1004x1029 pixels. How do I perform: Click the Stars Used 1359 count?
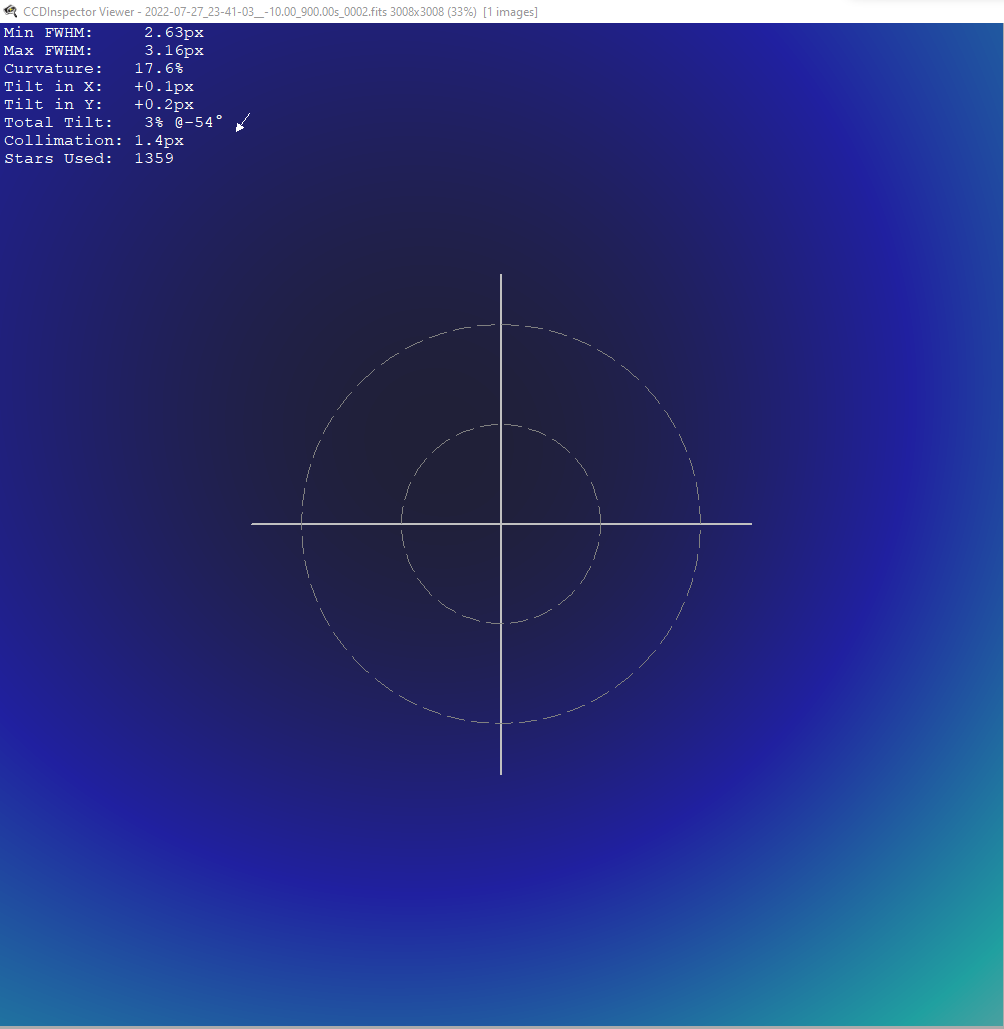pos(154,158)
